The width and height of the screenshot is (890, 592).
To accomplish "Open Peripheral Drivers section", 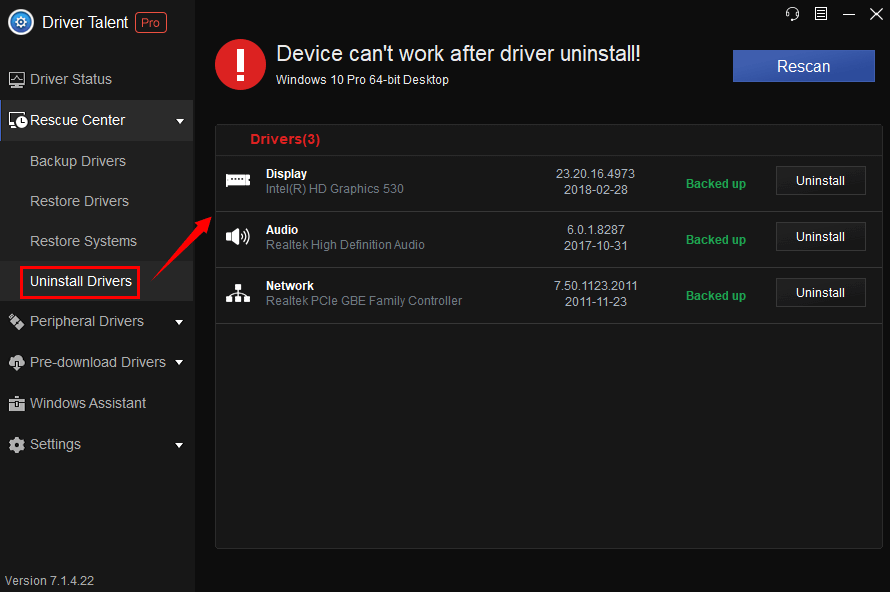I will 87,321.
